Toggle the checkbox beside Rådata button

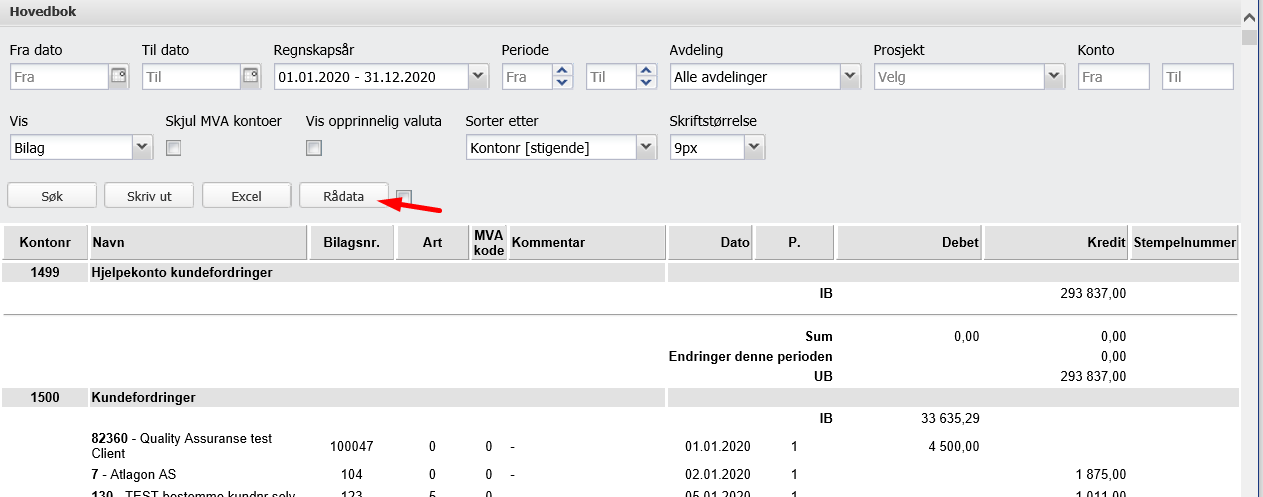404,197
